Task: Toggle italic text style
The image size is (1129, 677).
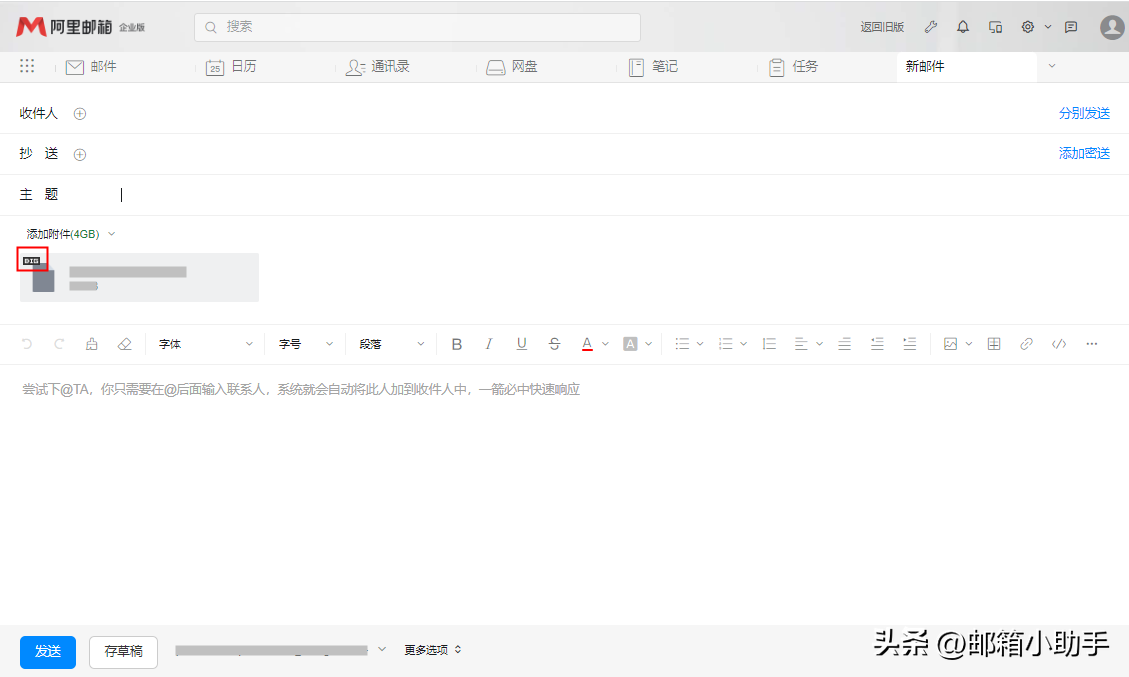Action: click(489, 344)
